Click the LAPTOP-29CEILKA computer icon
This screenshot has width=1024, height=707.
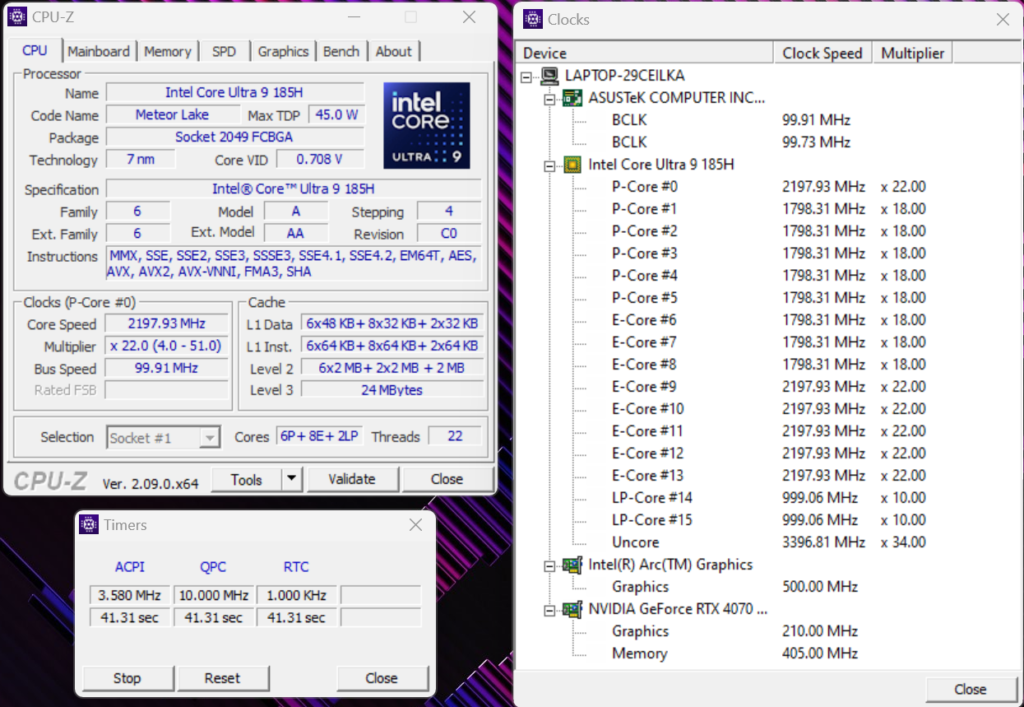click(x=551, y=76)
